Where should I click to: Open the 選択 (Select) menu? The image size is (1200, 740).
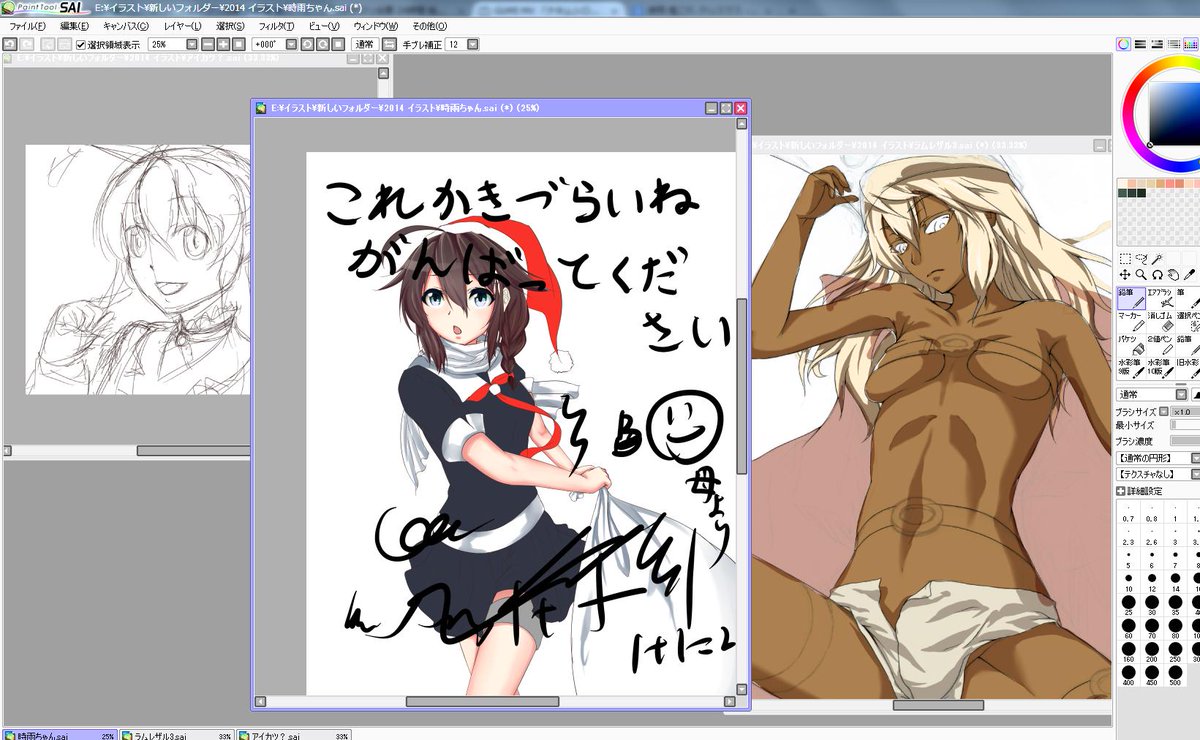[230, 26]
